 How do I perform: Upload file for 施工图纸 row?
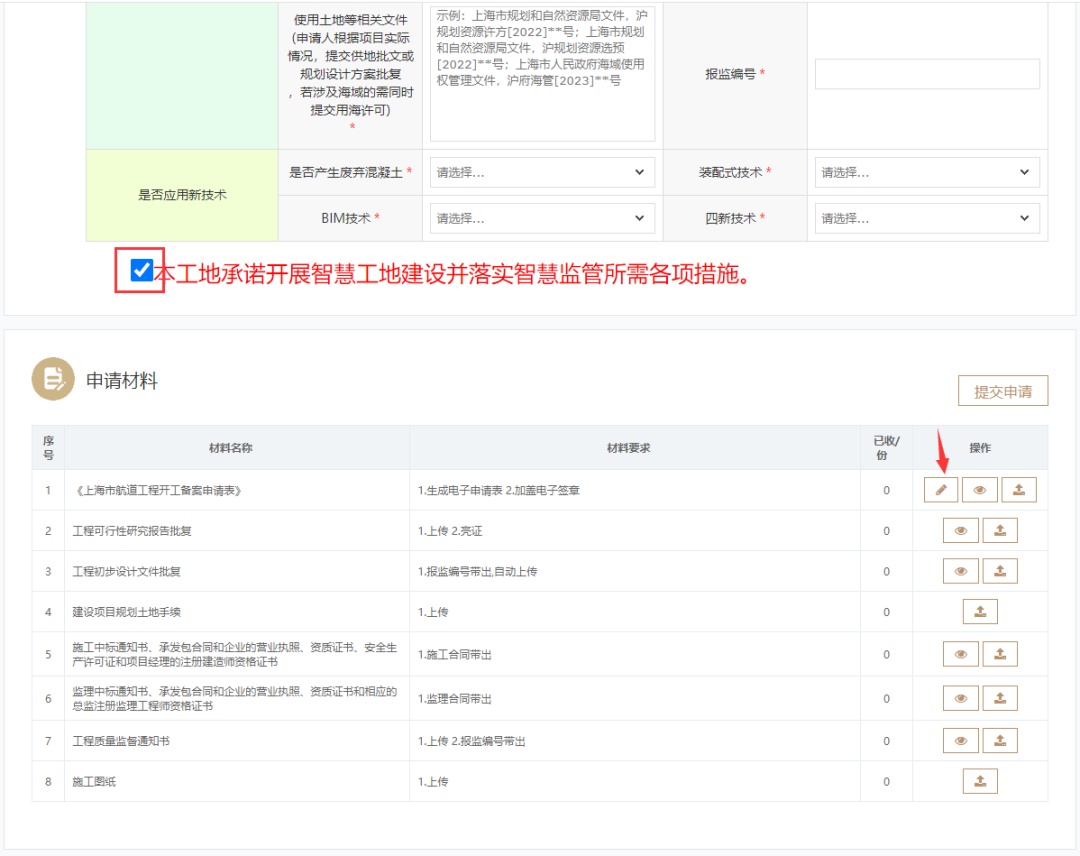click(980, 781)
